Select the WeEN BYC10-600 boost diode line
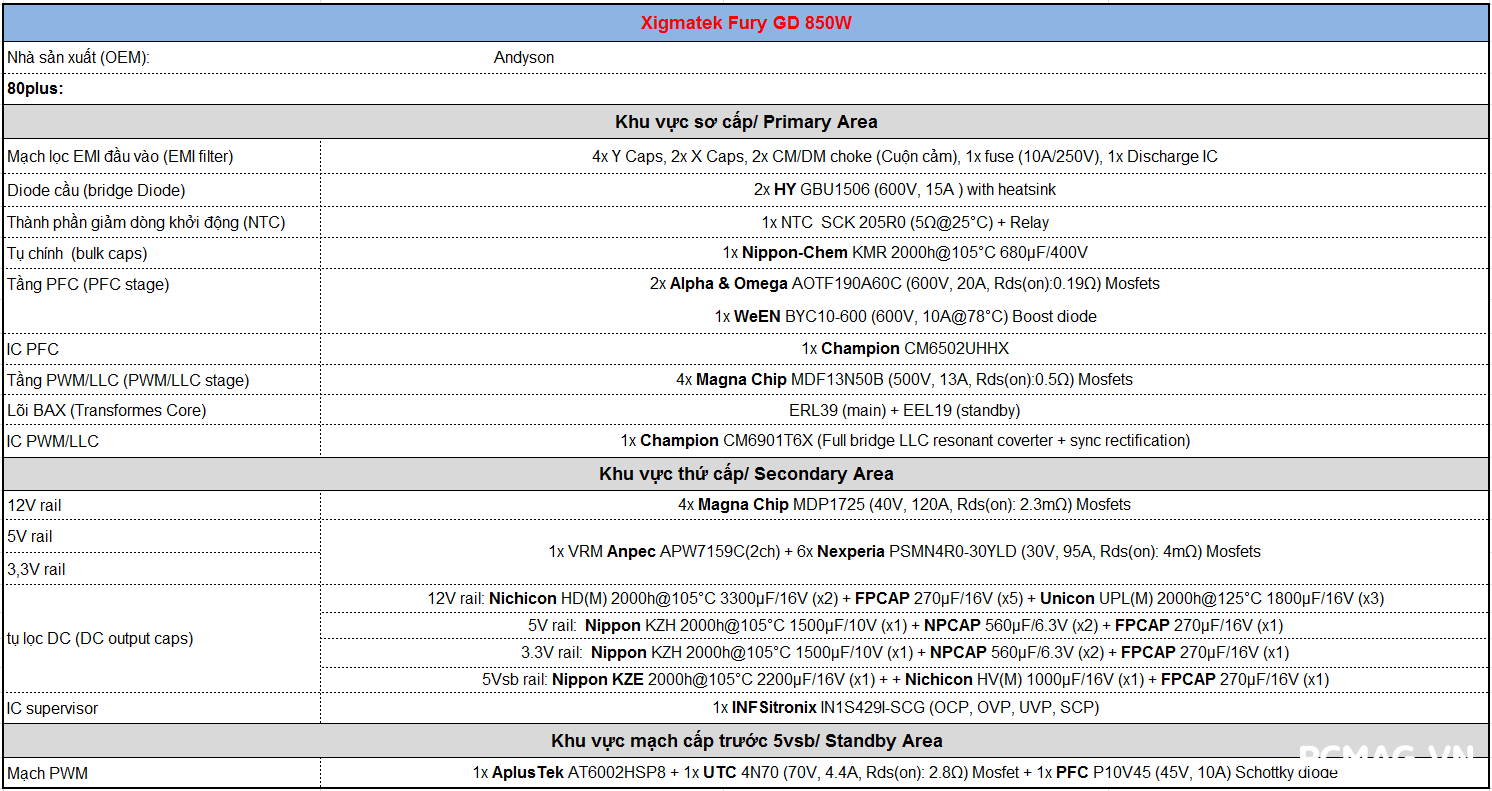The image size is (1492, 791). (904, 317)
